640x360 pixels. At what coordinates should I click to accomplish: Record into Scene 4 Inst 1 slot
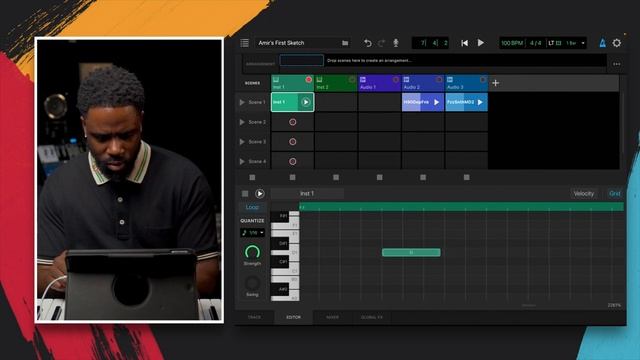point(292,162)
